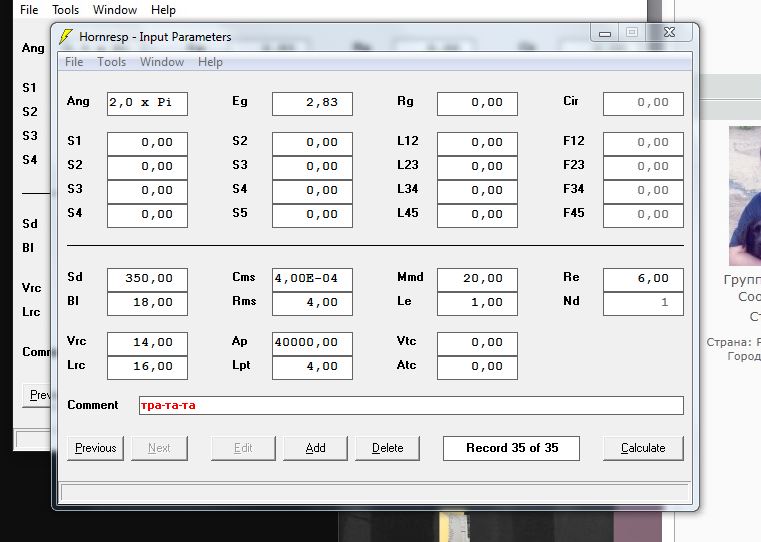
Task: Open Help menu in Input Parameters window
Action: 210,62
